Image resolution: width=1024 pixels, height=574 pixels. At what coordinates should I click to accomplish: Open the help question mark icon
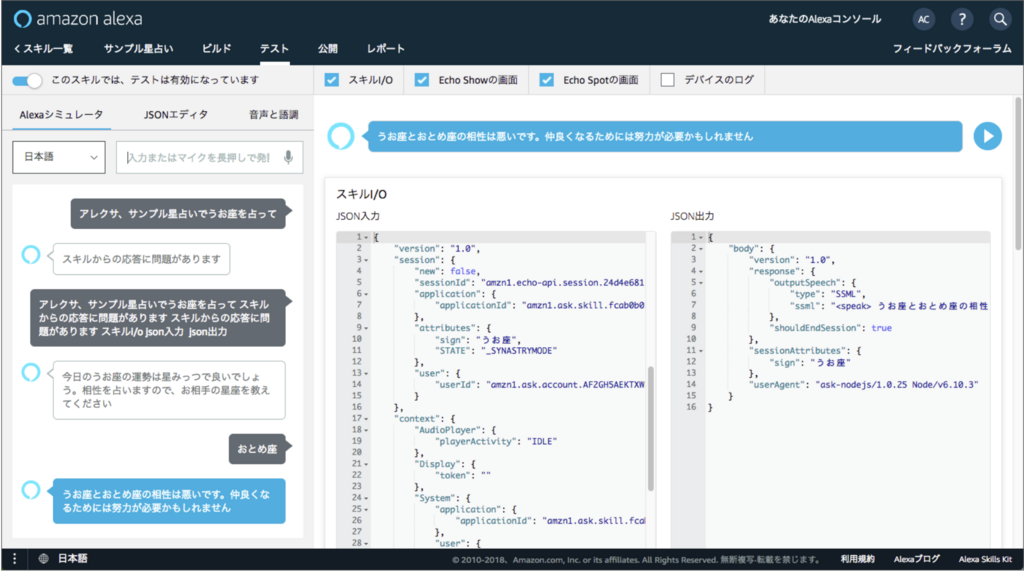click(x=962, y=19)
